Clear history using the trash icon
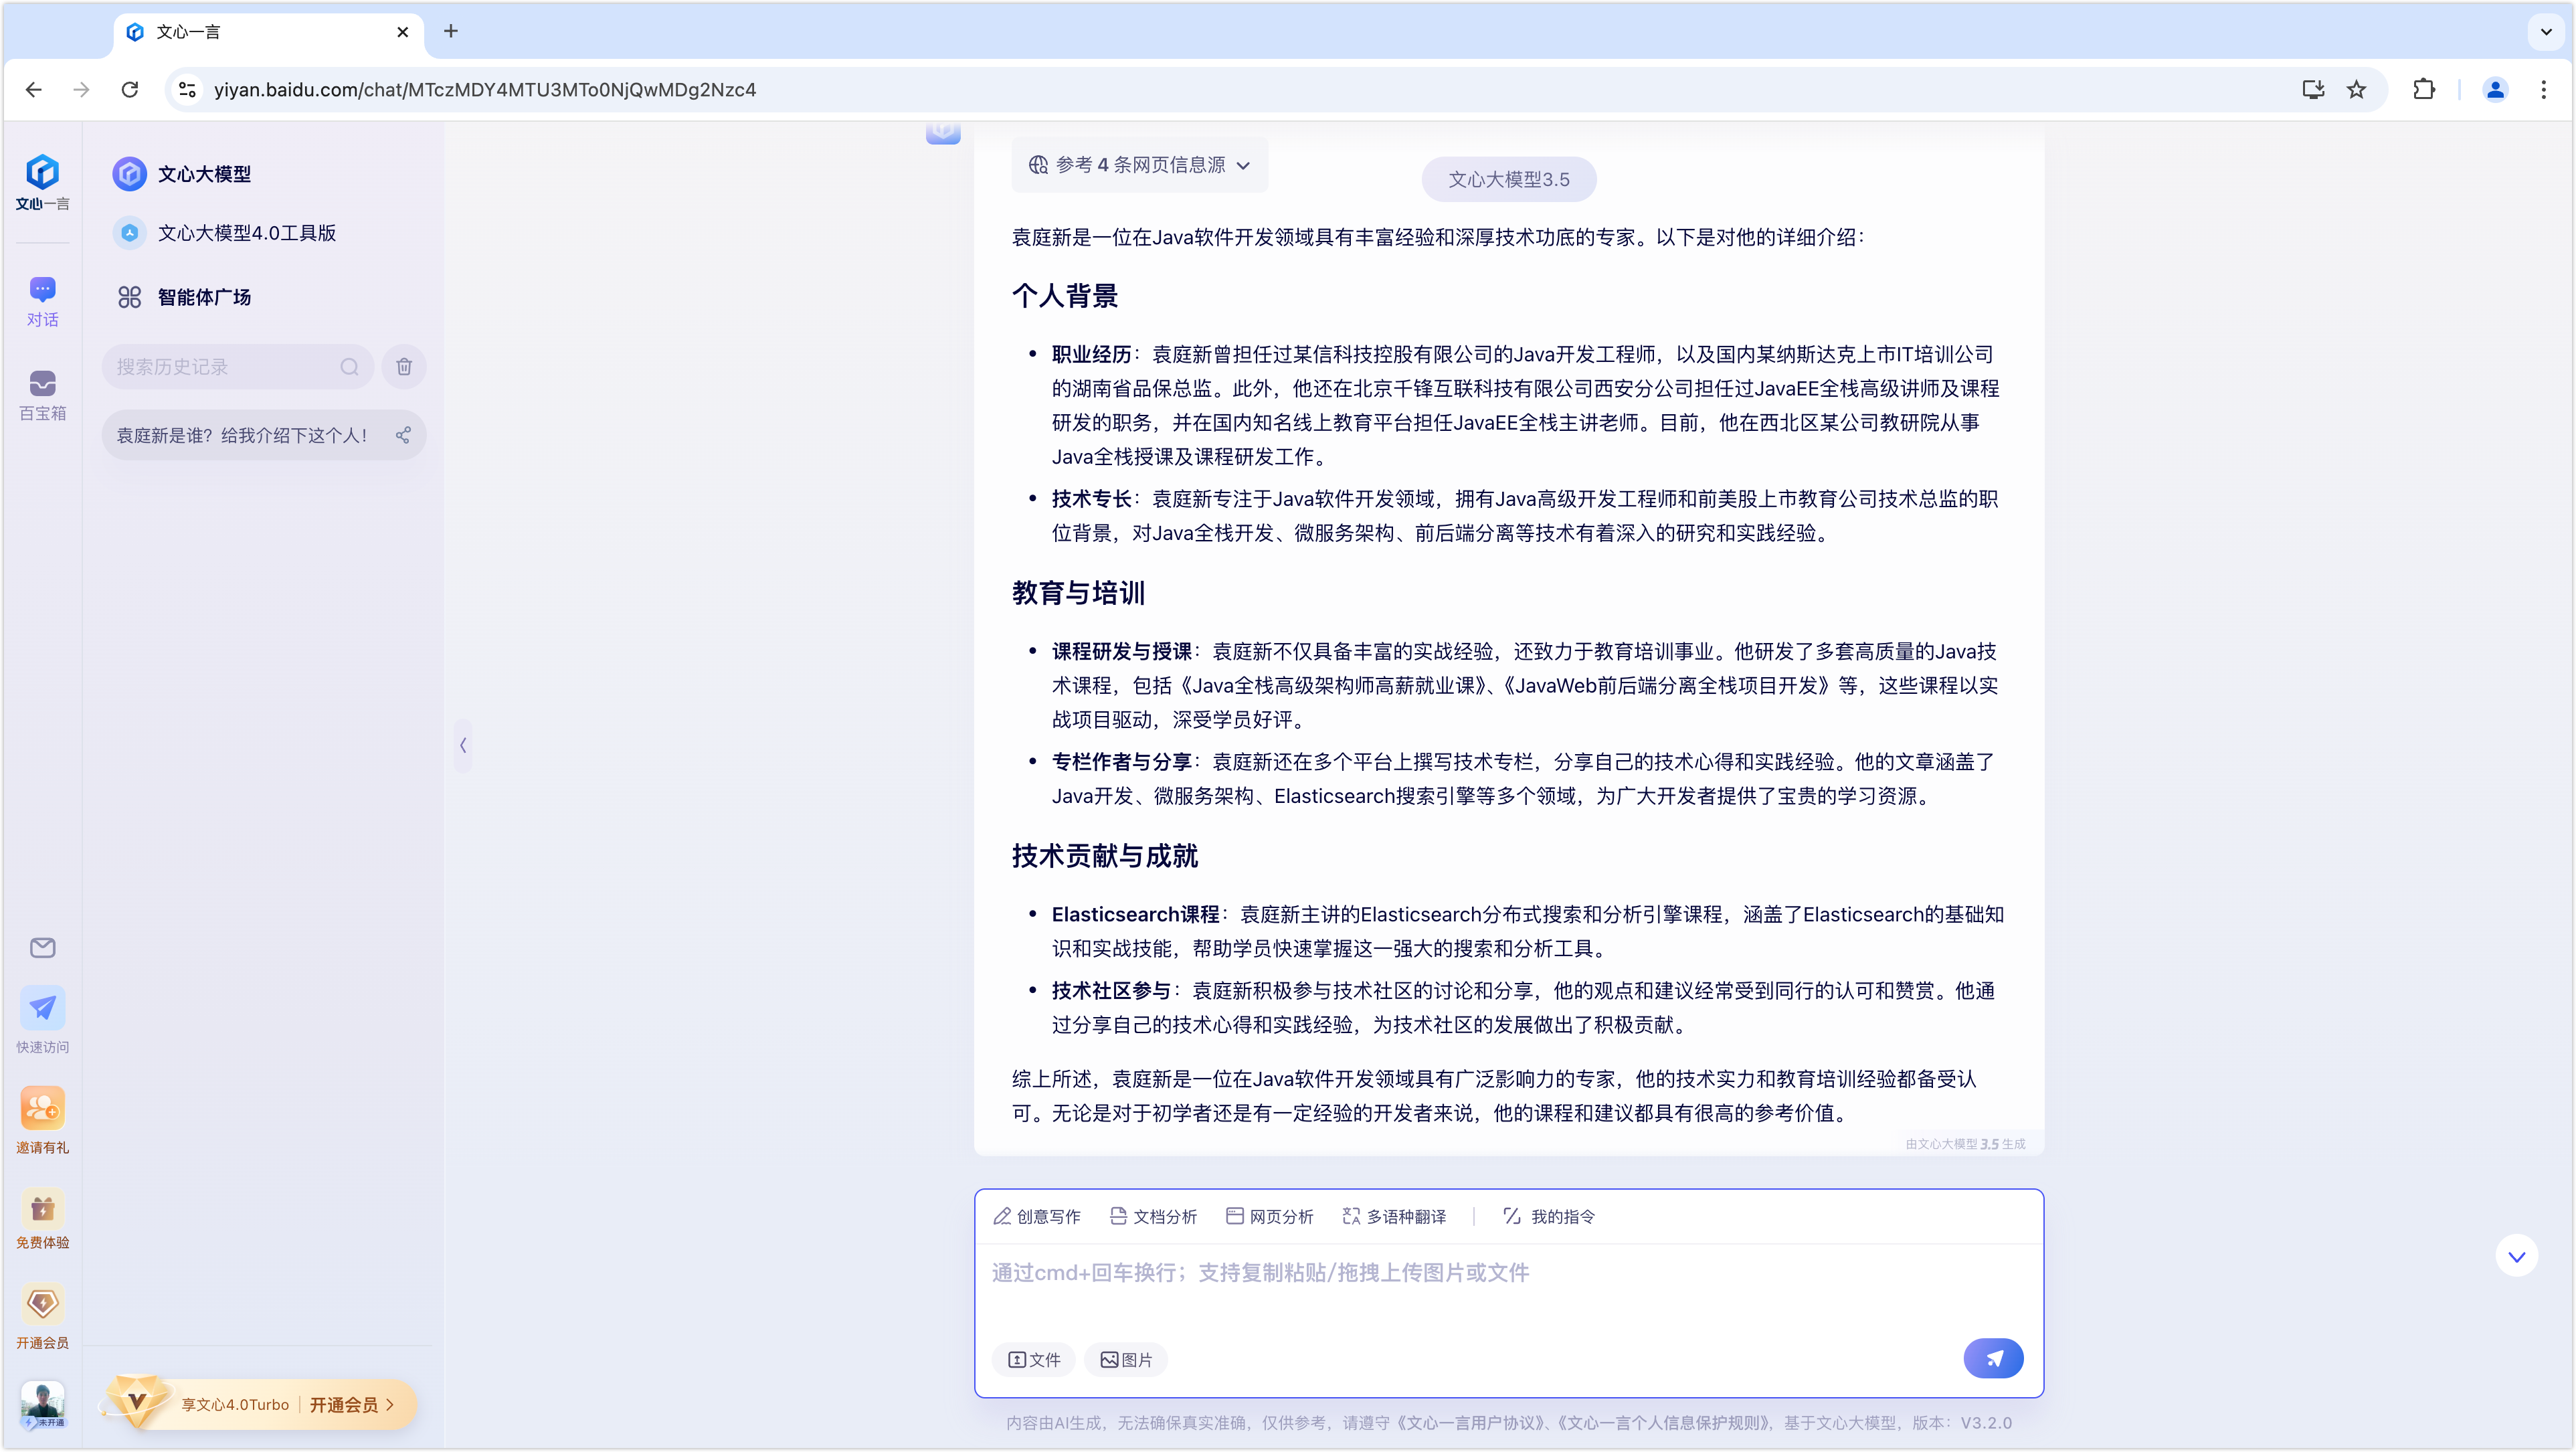 404,366
